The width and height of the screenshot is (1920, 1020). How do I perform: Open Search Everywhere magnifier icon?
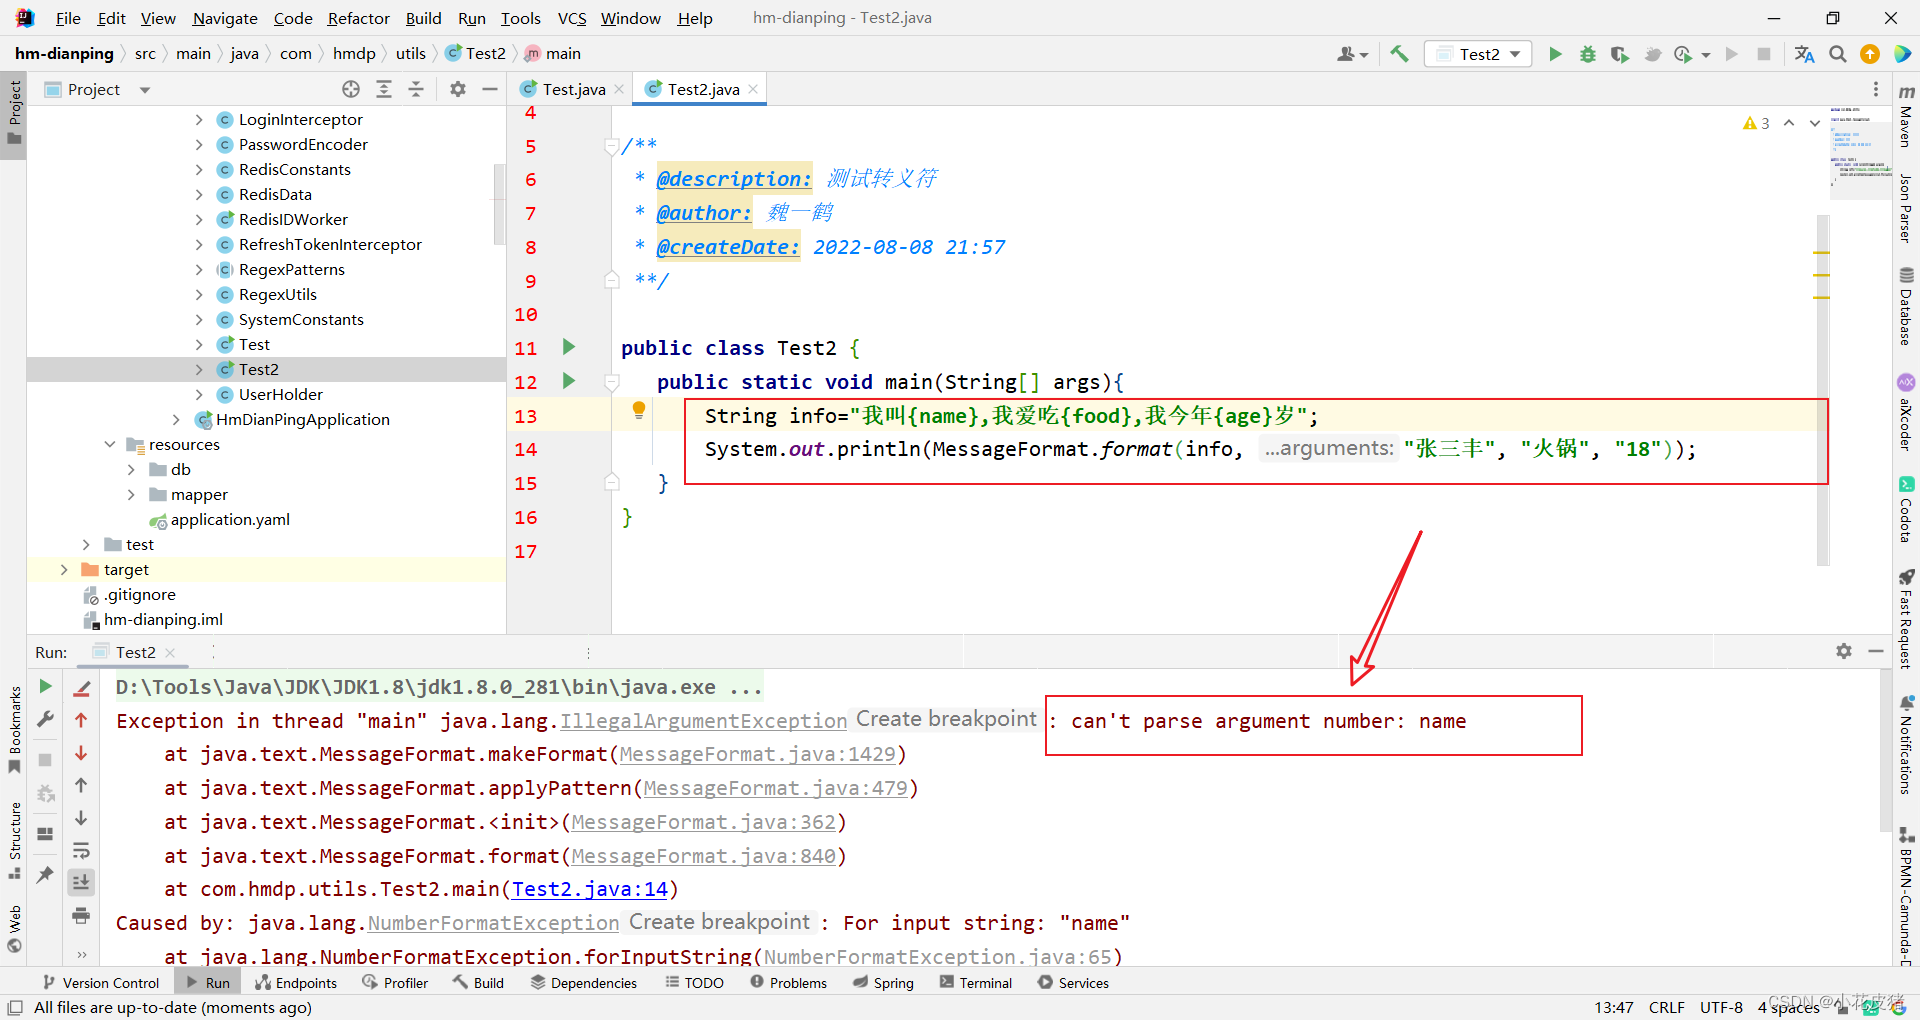(x=1838, y=54)
